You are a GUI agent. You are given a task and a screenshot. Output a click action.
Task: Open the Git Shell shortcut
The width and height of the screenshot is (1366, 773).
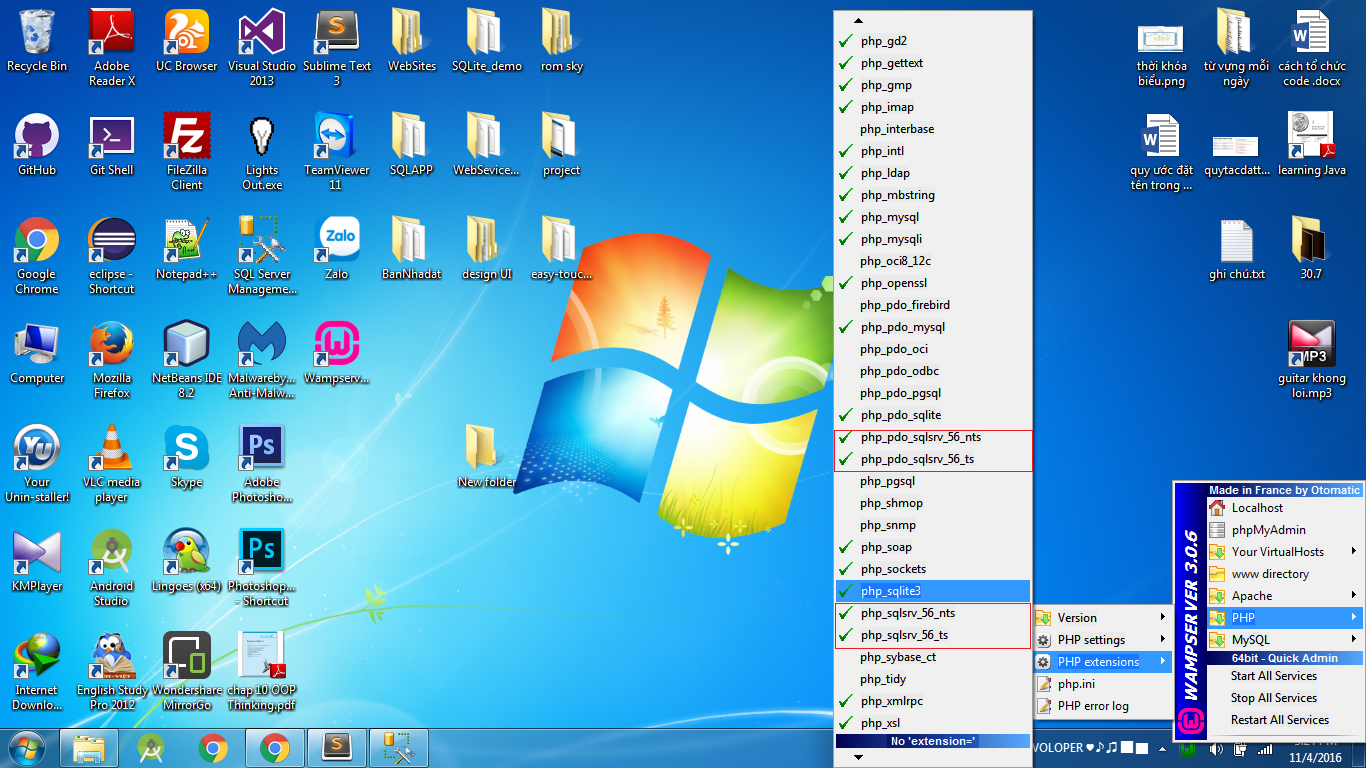[x=111, y=145]
